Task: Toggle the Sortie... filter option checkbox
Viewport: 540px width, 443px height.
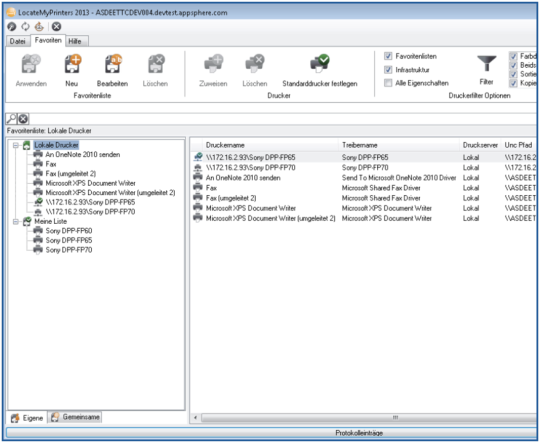Action: 513,74
